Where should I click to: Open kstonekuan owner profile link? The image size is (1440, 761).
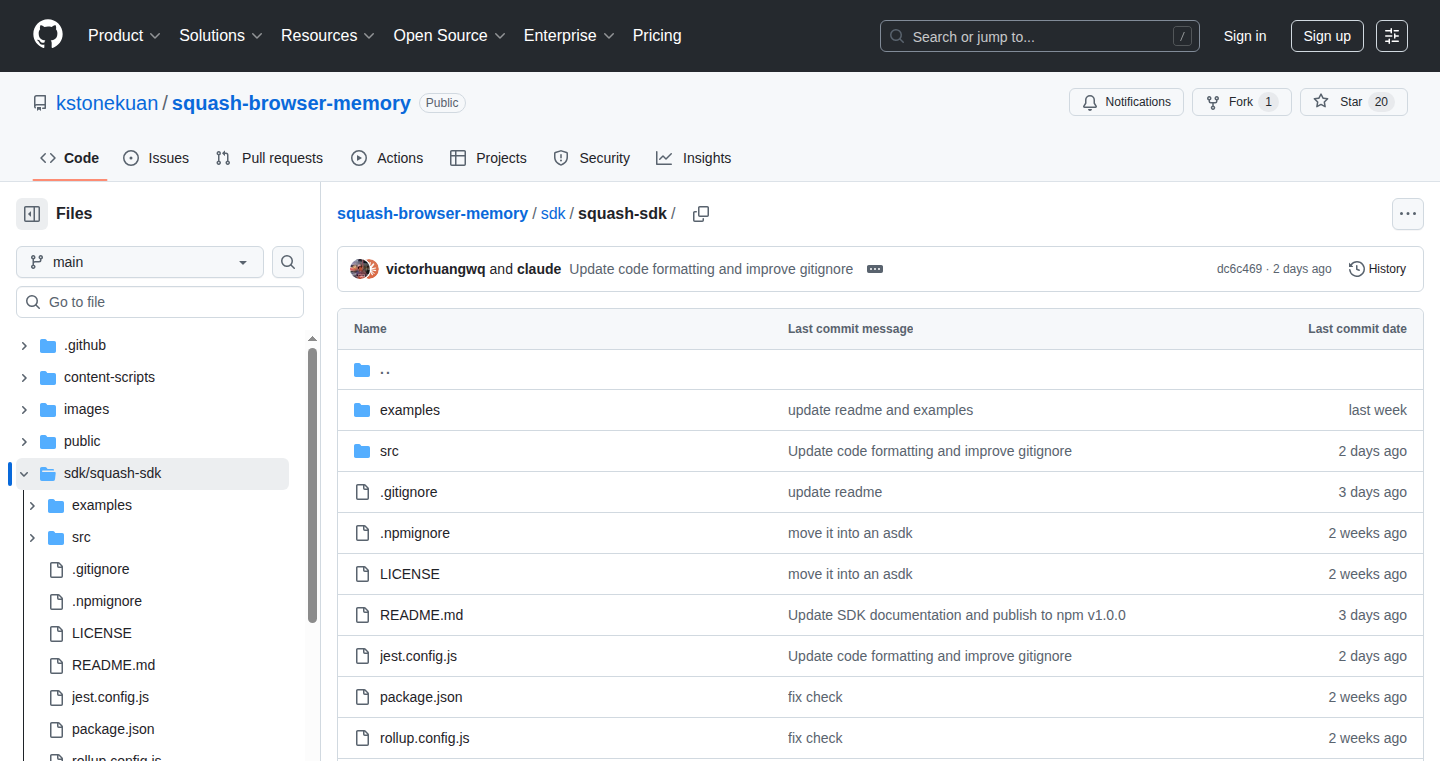pyautogui.click(x=107, y=103)
